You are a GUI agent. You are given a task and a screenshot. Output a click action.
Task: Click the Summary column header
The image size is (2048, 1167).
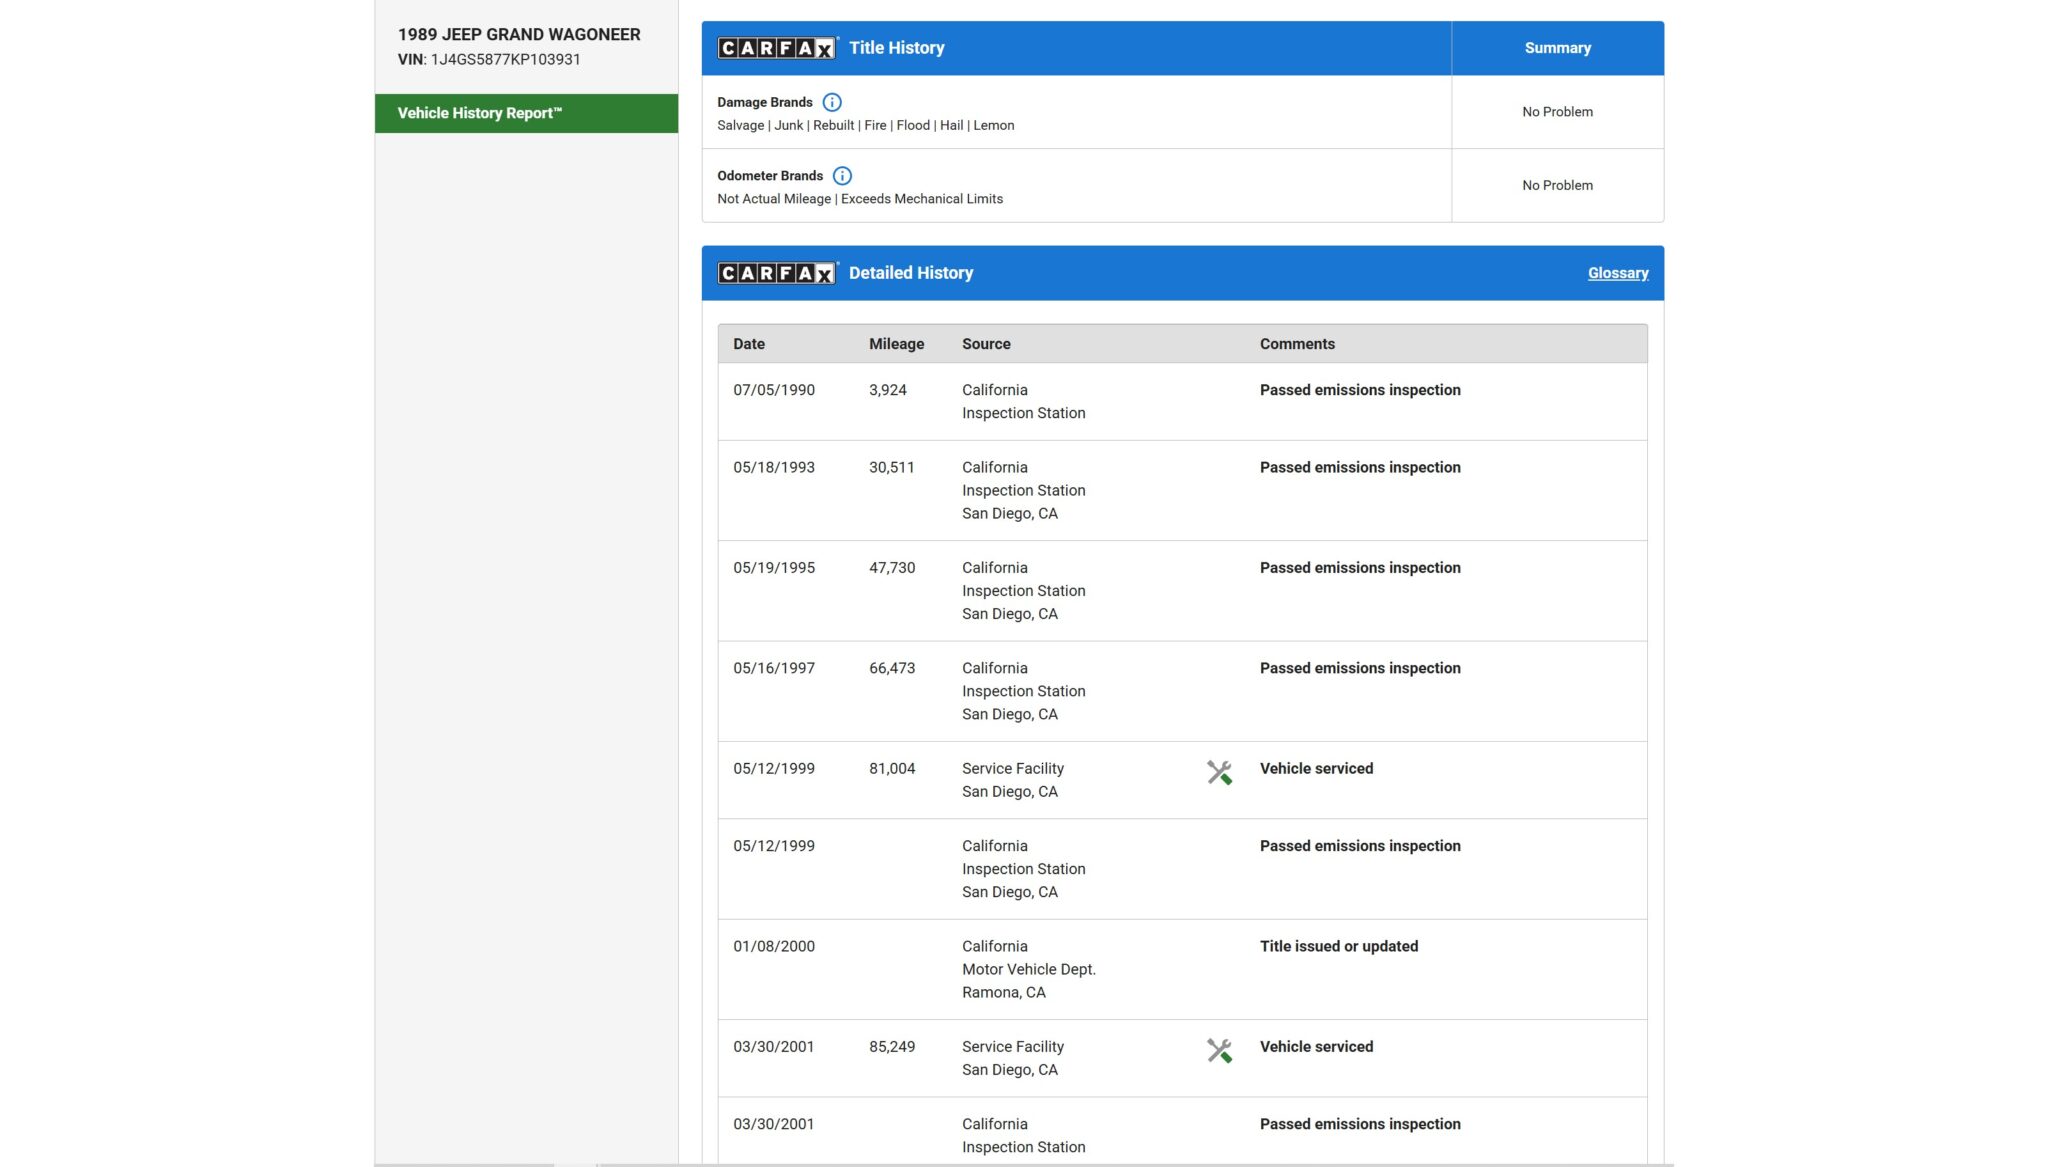pos(1556,48)
